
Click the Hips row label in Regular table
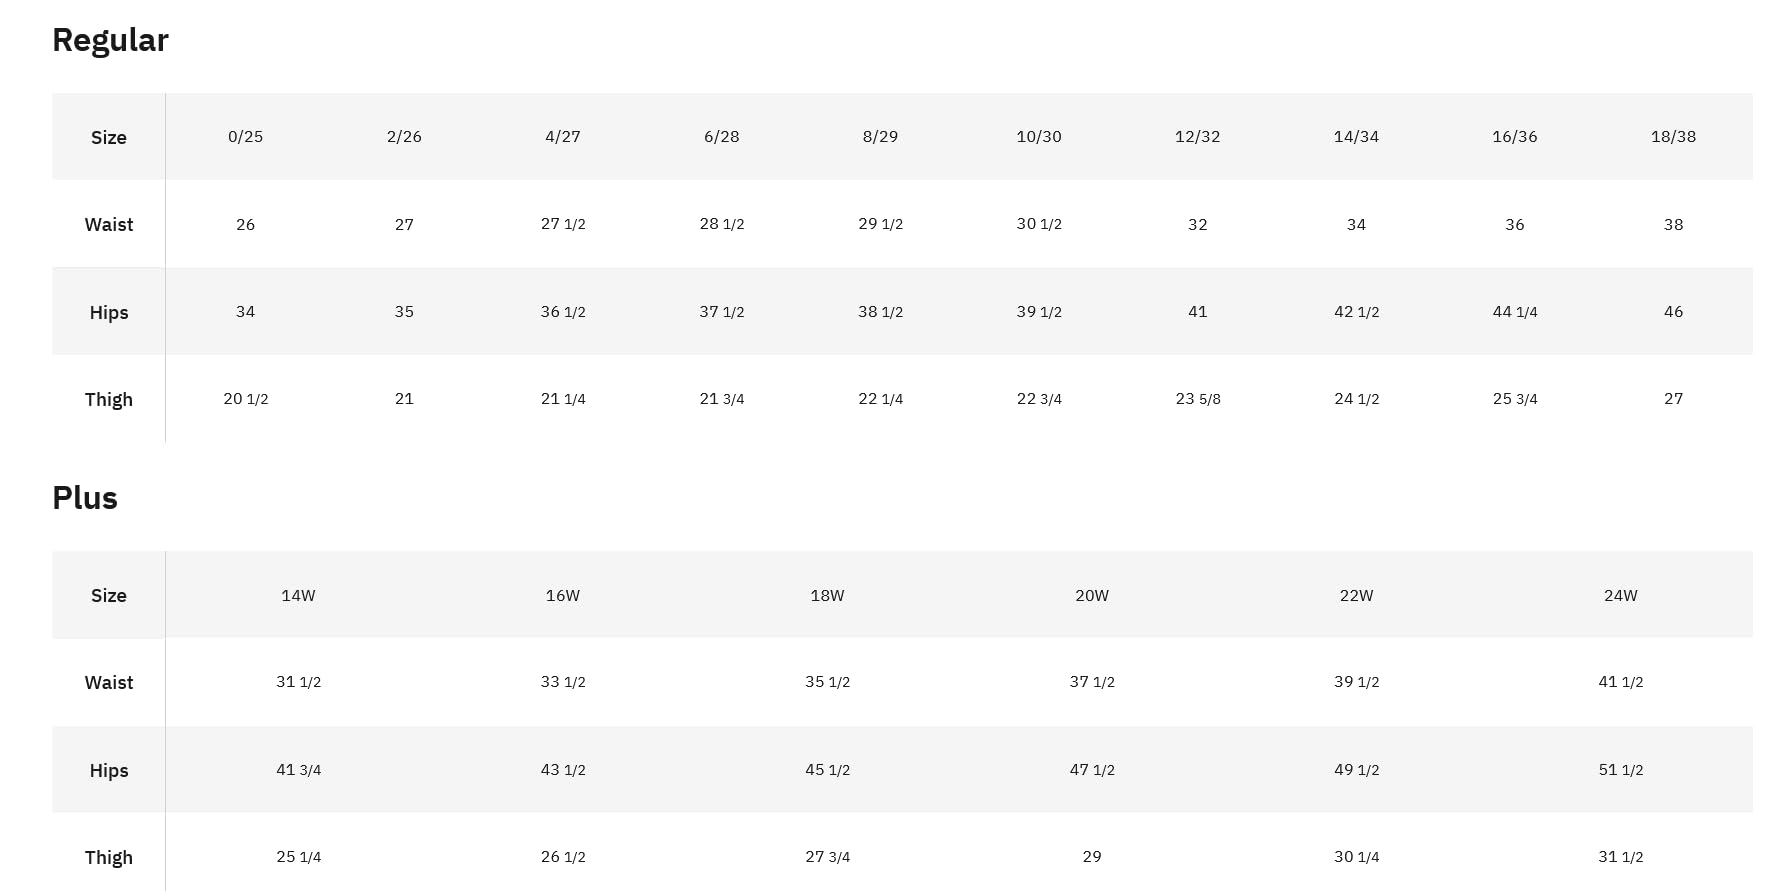pos(109,313)
